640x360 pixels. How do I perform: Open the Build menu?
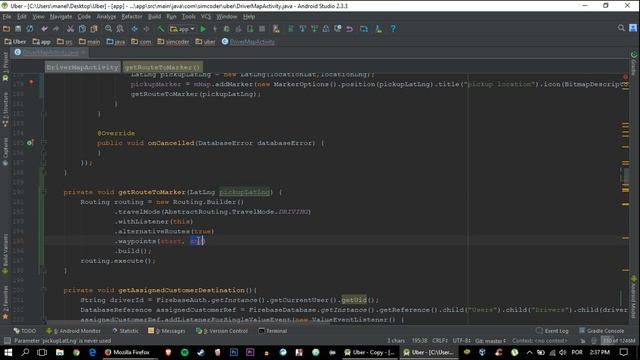click(x=154, y=17)
